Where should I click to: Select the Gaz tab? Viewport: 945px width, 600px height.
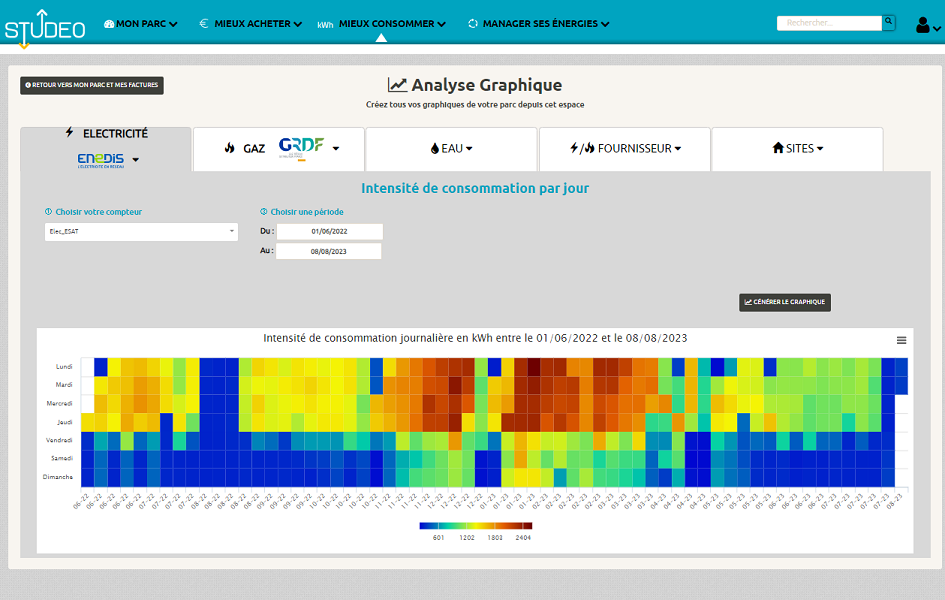(x=278, y=149)
